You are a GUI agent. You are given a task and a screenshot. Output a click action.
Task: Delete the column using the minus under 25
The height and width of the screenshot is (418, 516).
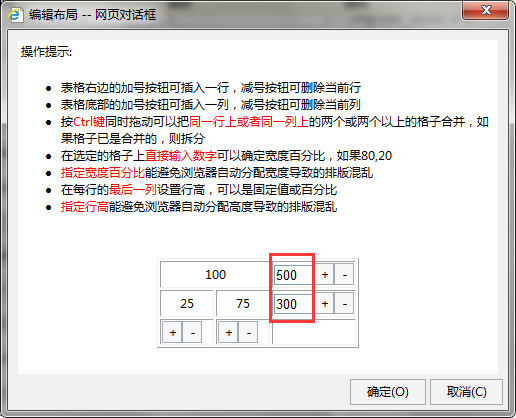point(192,332)
